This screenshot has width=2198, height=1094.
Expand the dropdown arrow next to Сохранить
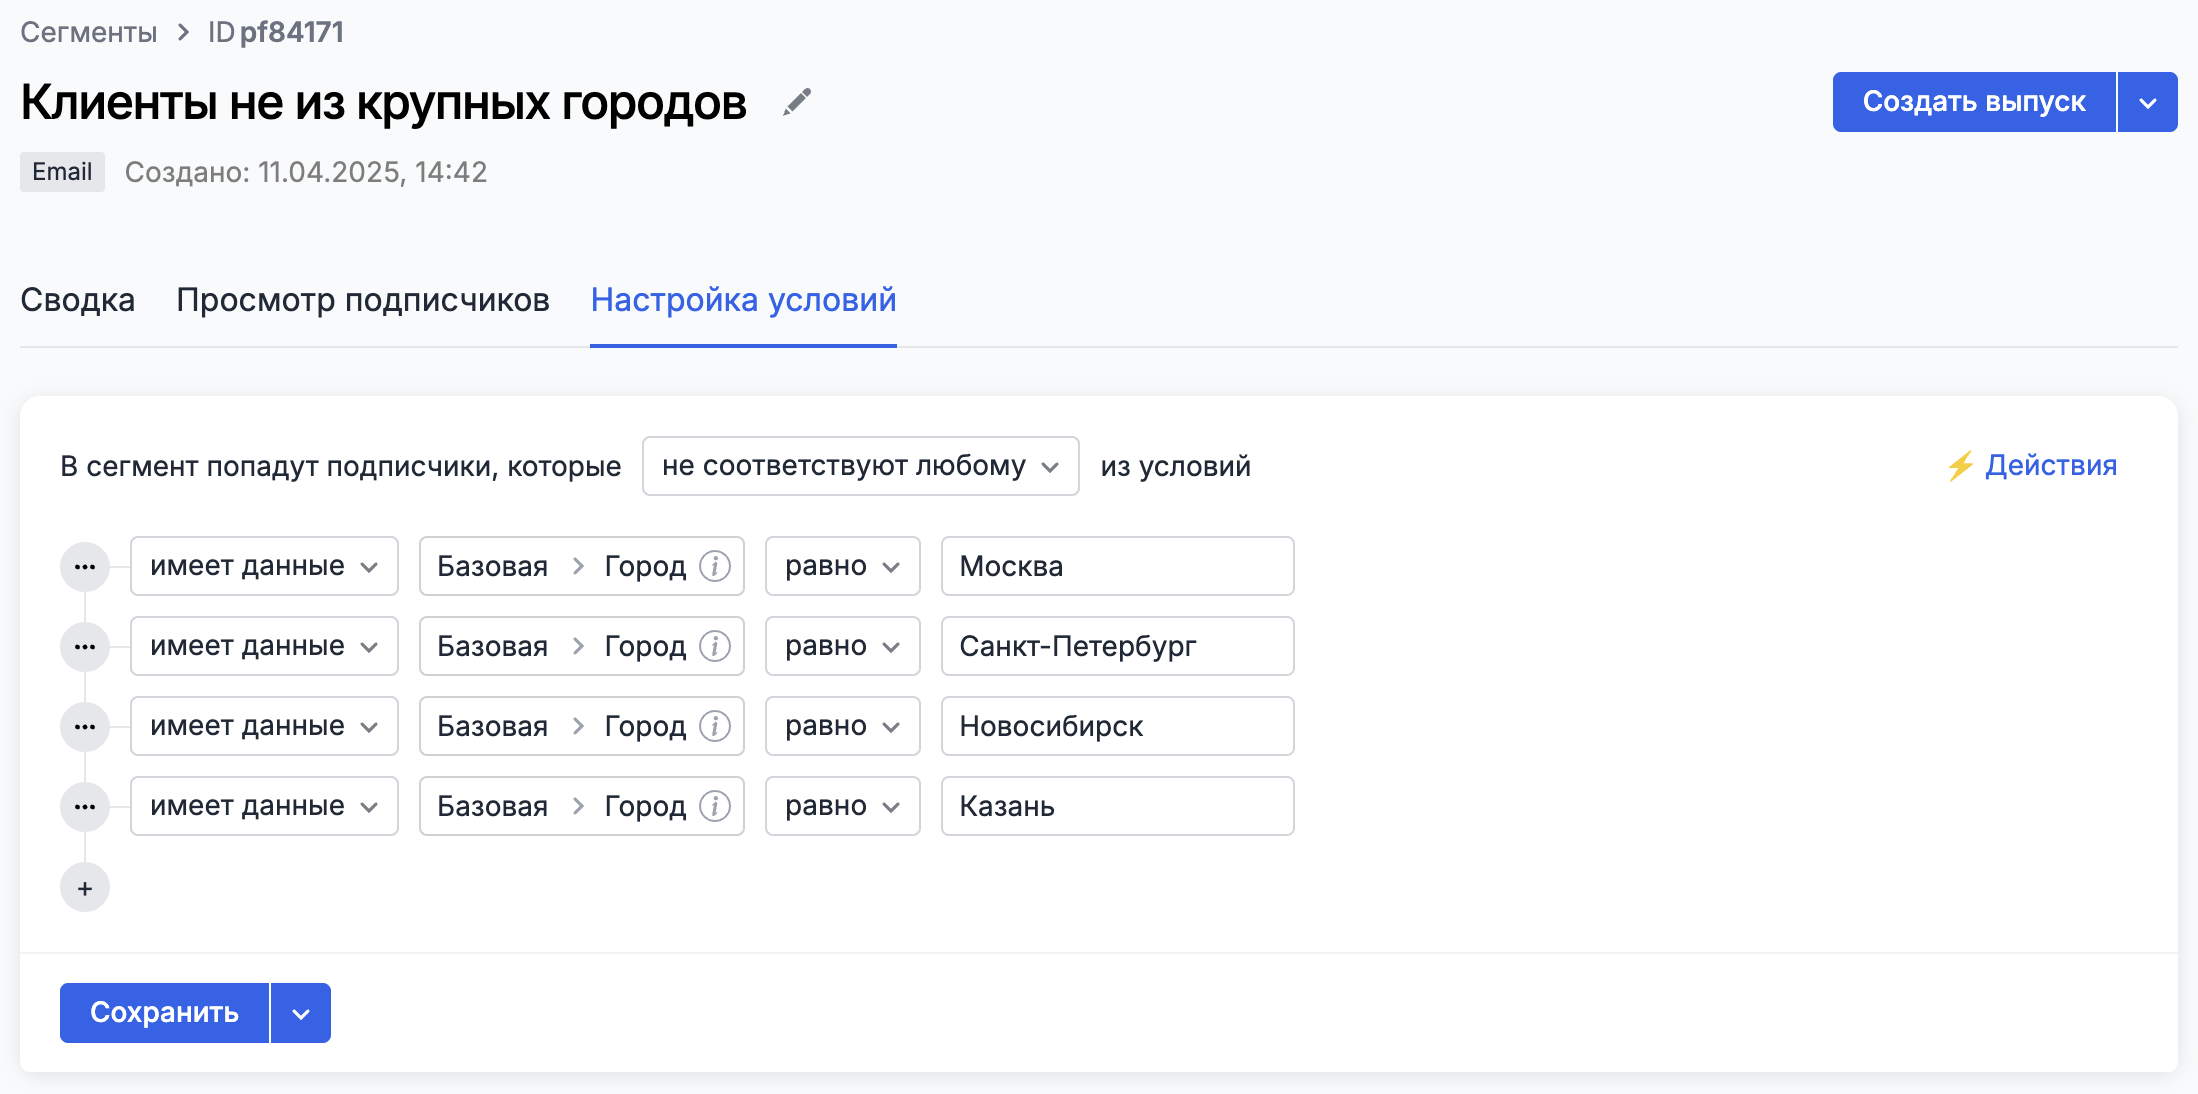pyautogui.click(x=299, y=1013)
